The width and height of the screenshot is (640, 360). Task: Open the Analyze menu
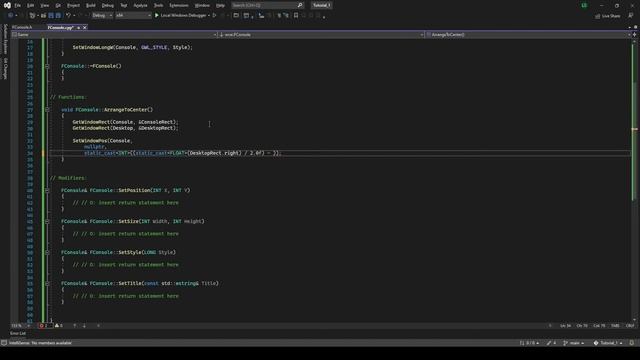[140, 5]
